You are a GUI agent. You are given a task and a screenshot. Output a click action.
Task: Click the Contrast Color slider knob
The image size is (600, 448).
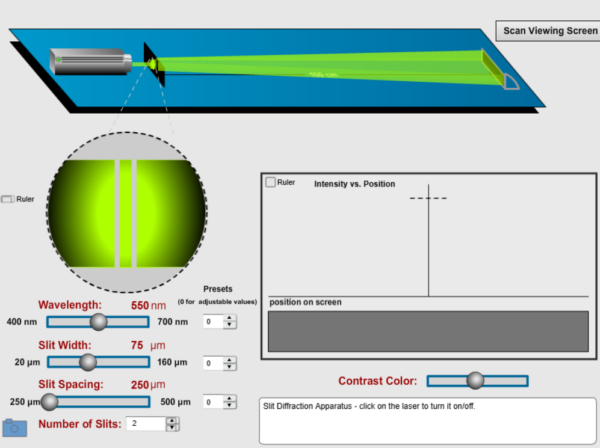pyautogui.click(x=475, y=380)
